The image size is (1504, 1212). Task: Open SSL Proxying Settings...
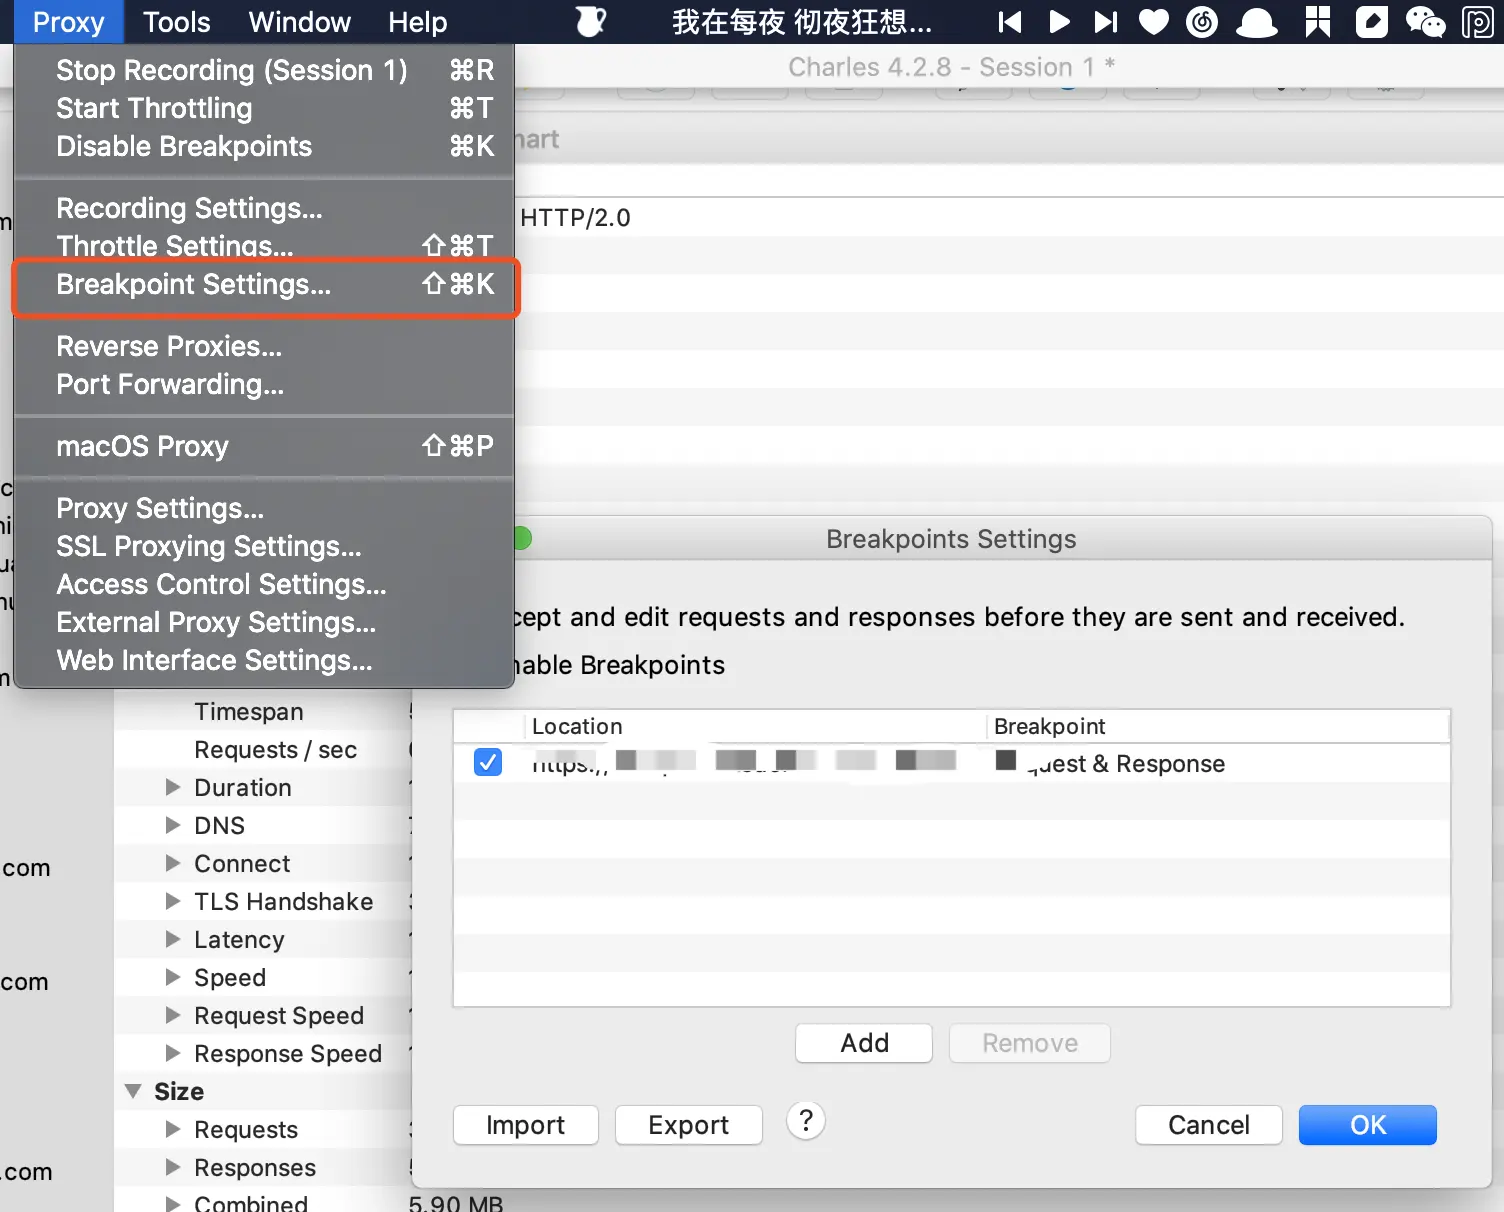click(x=264, y=546)
